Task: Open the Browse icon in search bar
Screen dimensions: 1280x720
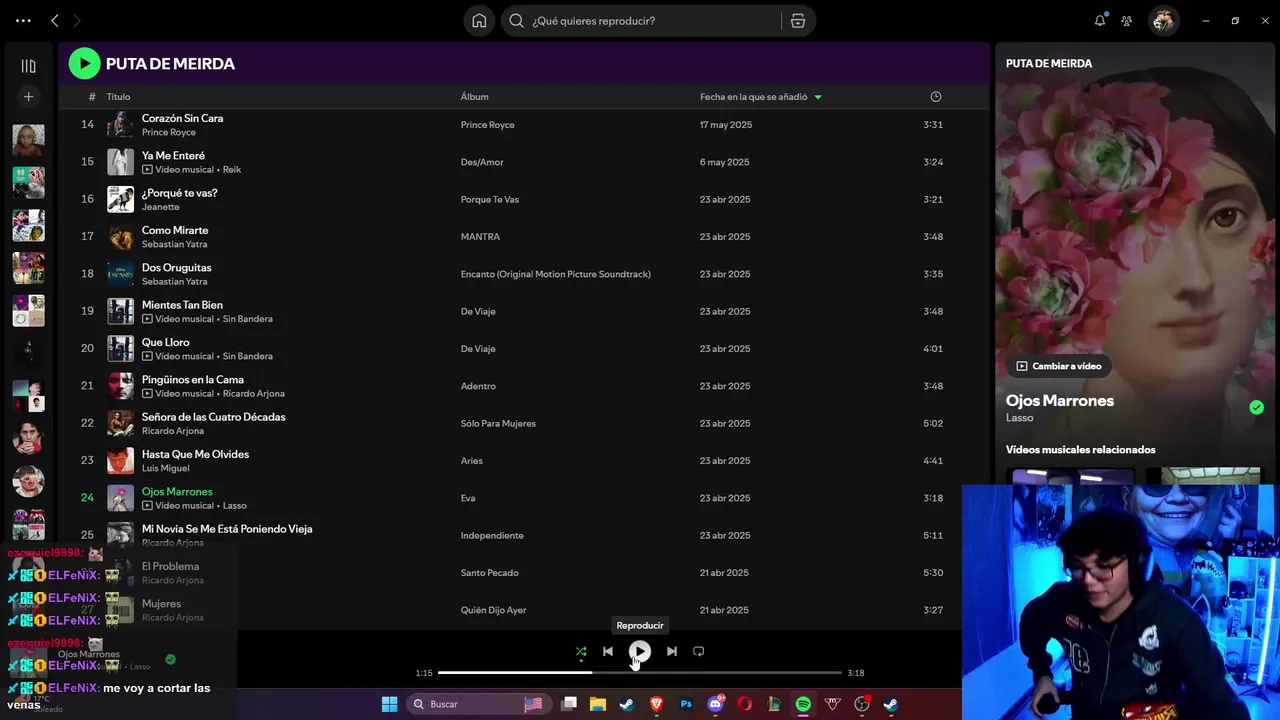Action: coord(798,21)
